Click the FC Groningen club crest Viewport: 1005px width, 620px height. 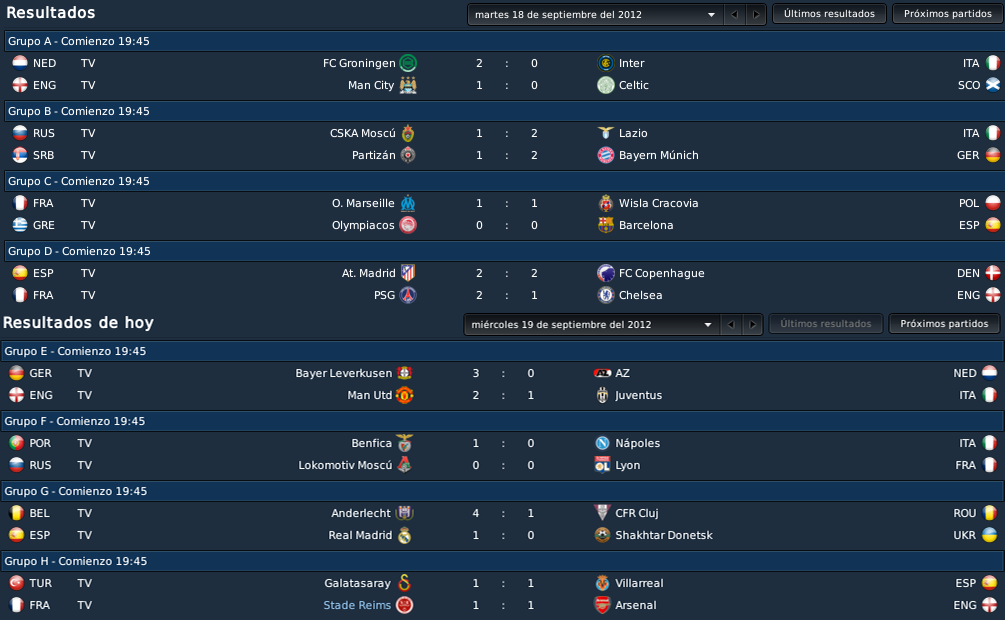pos(408,63)
